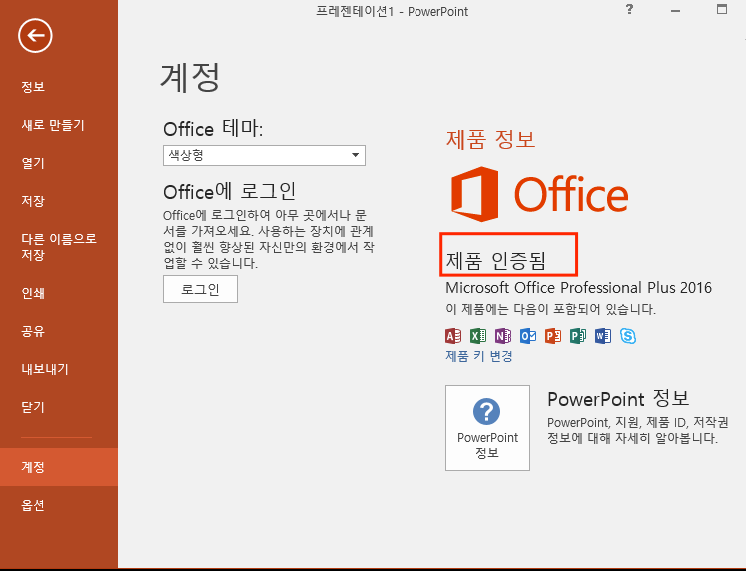Click the Skype for Business icon

point(628,336)
